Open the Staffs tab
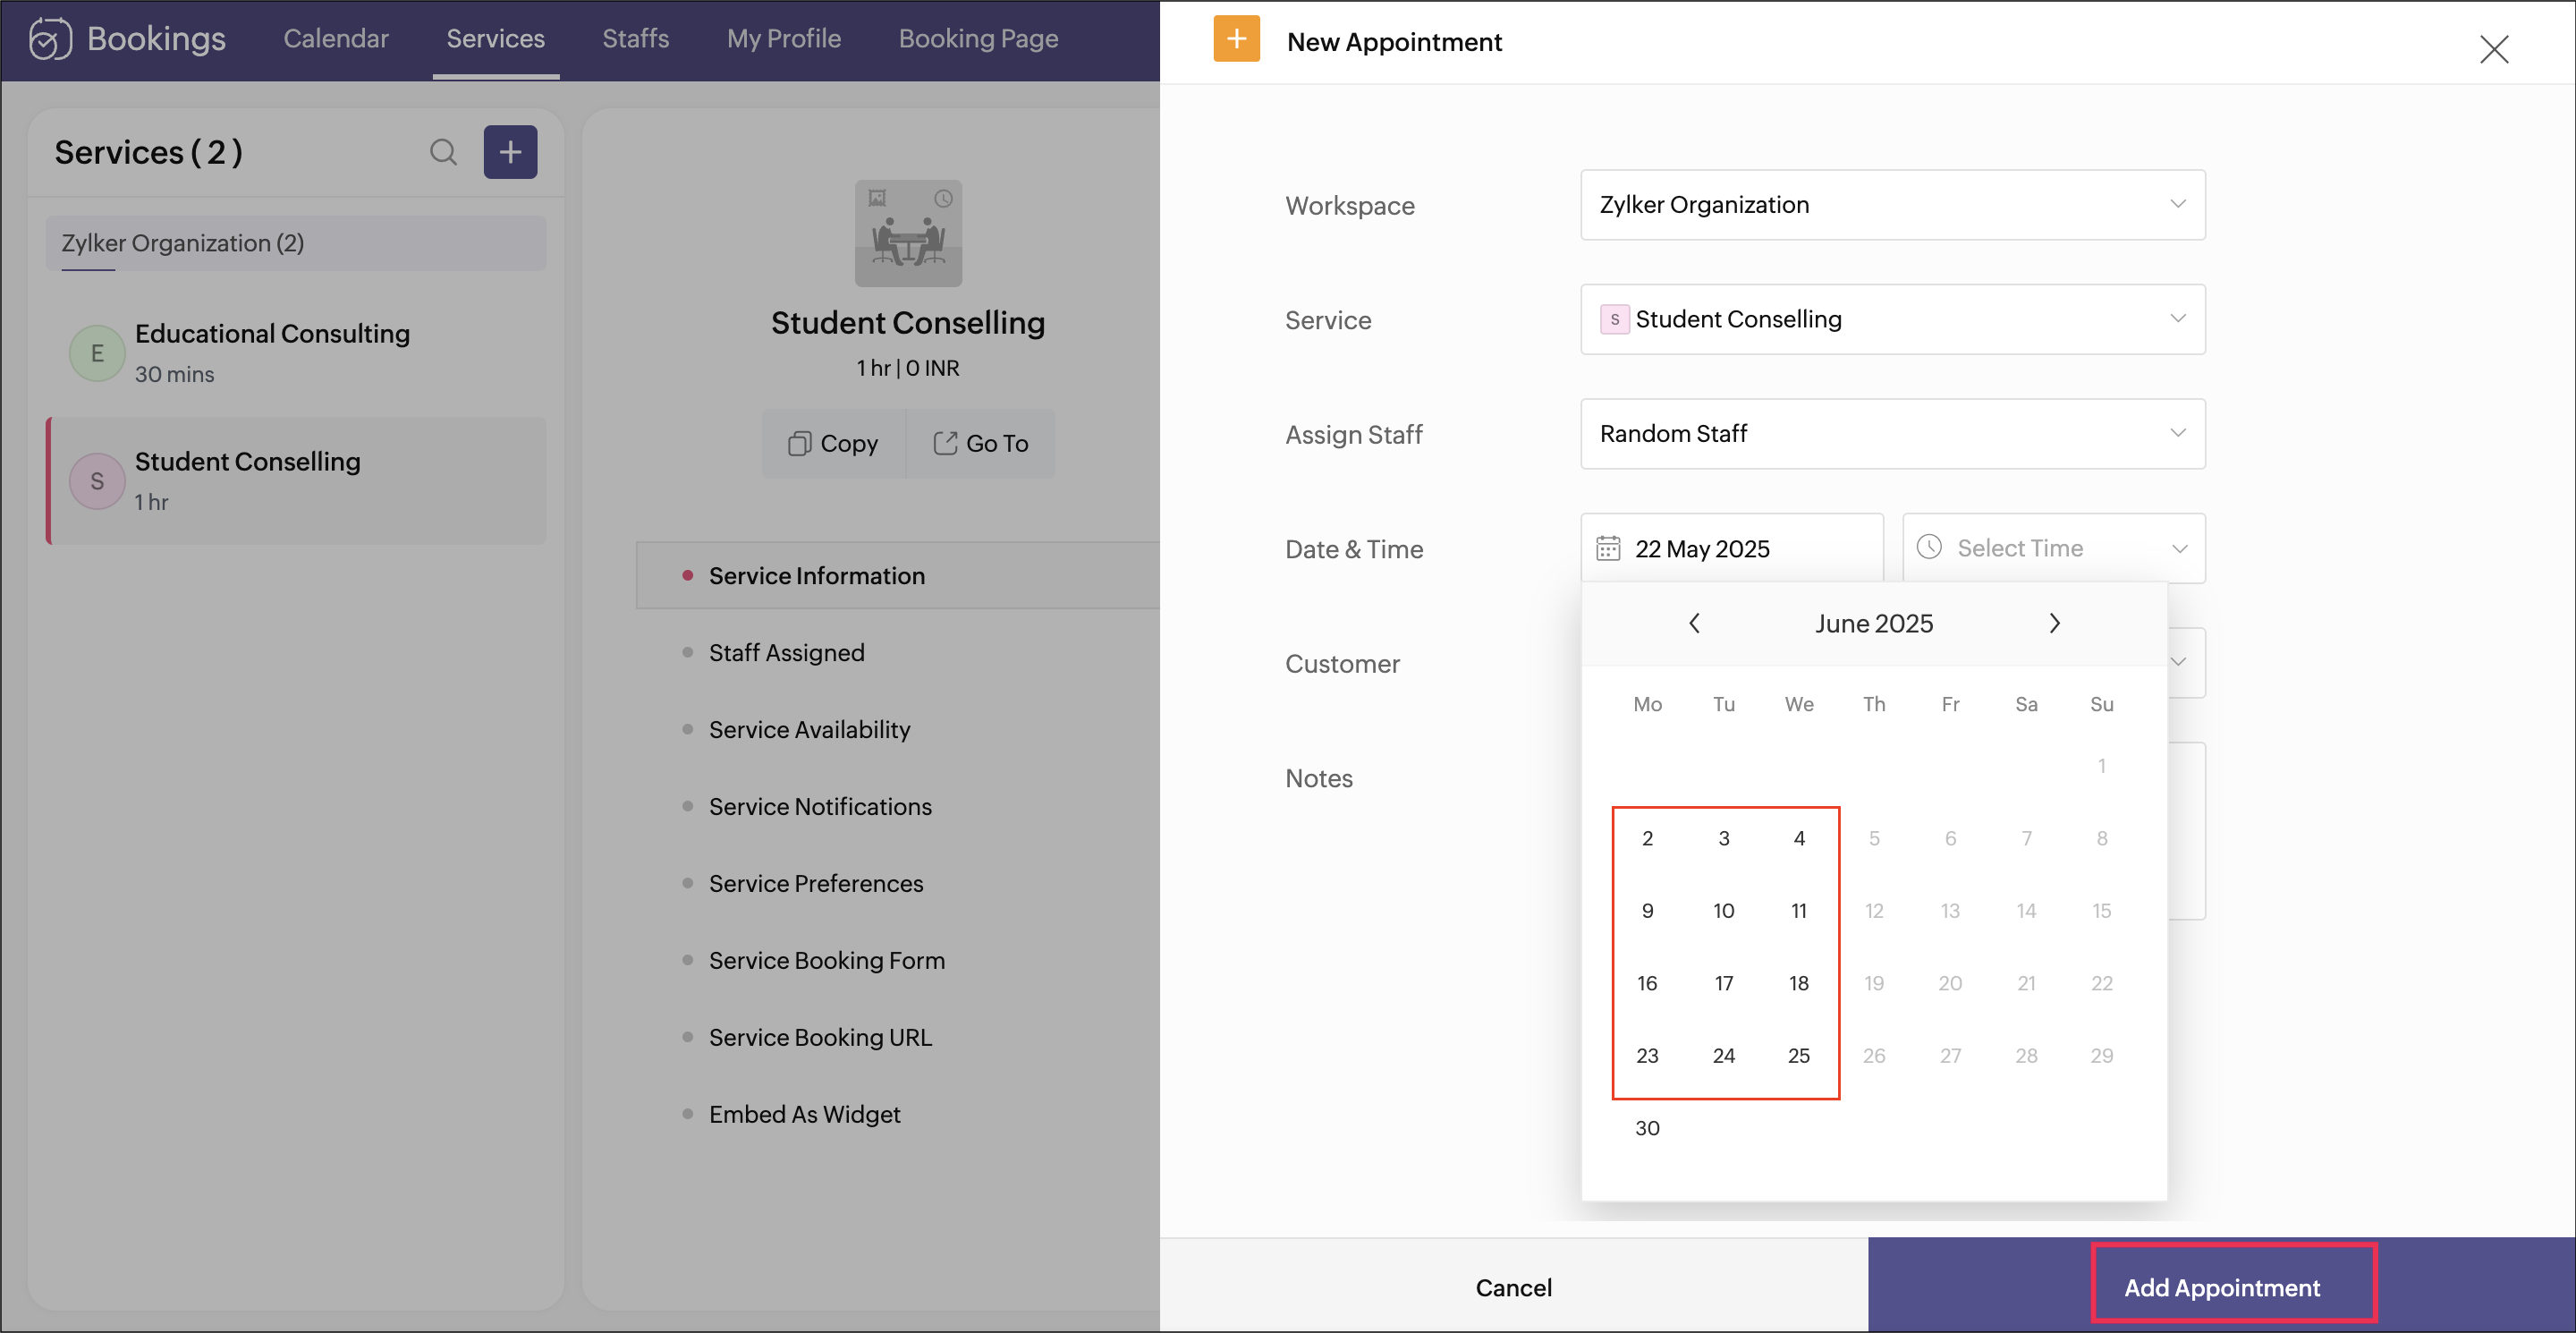2576x1333 pixels. (635, 39)
